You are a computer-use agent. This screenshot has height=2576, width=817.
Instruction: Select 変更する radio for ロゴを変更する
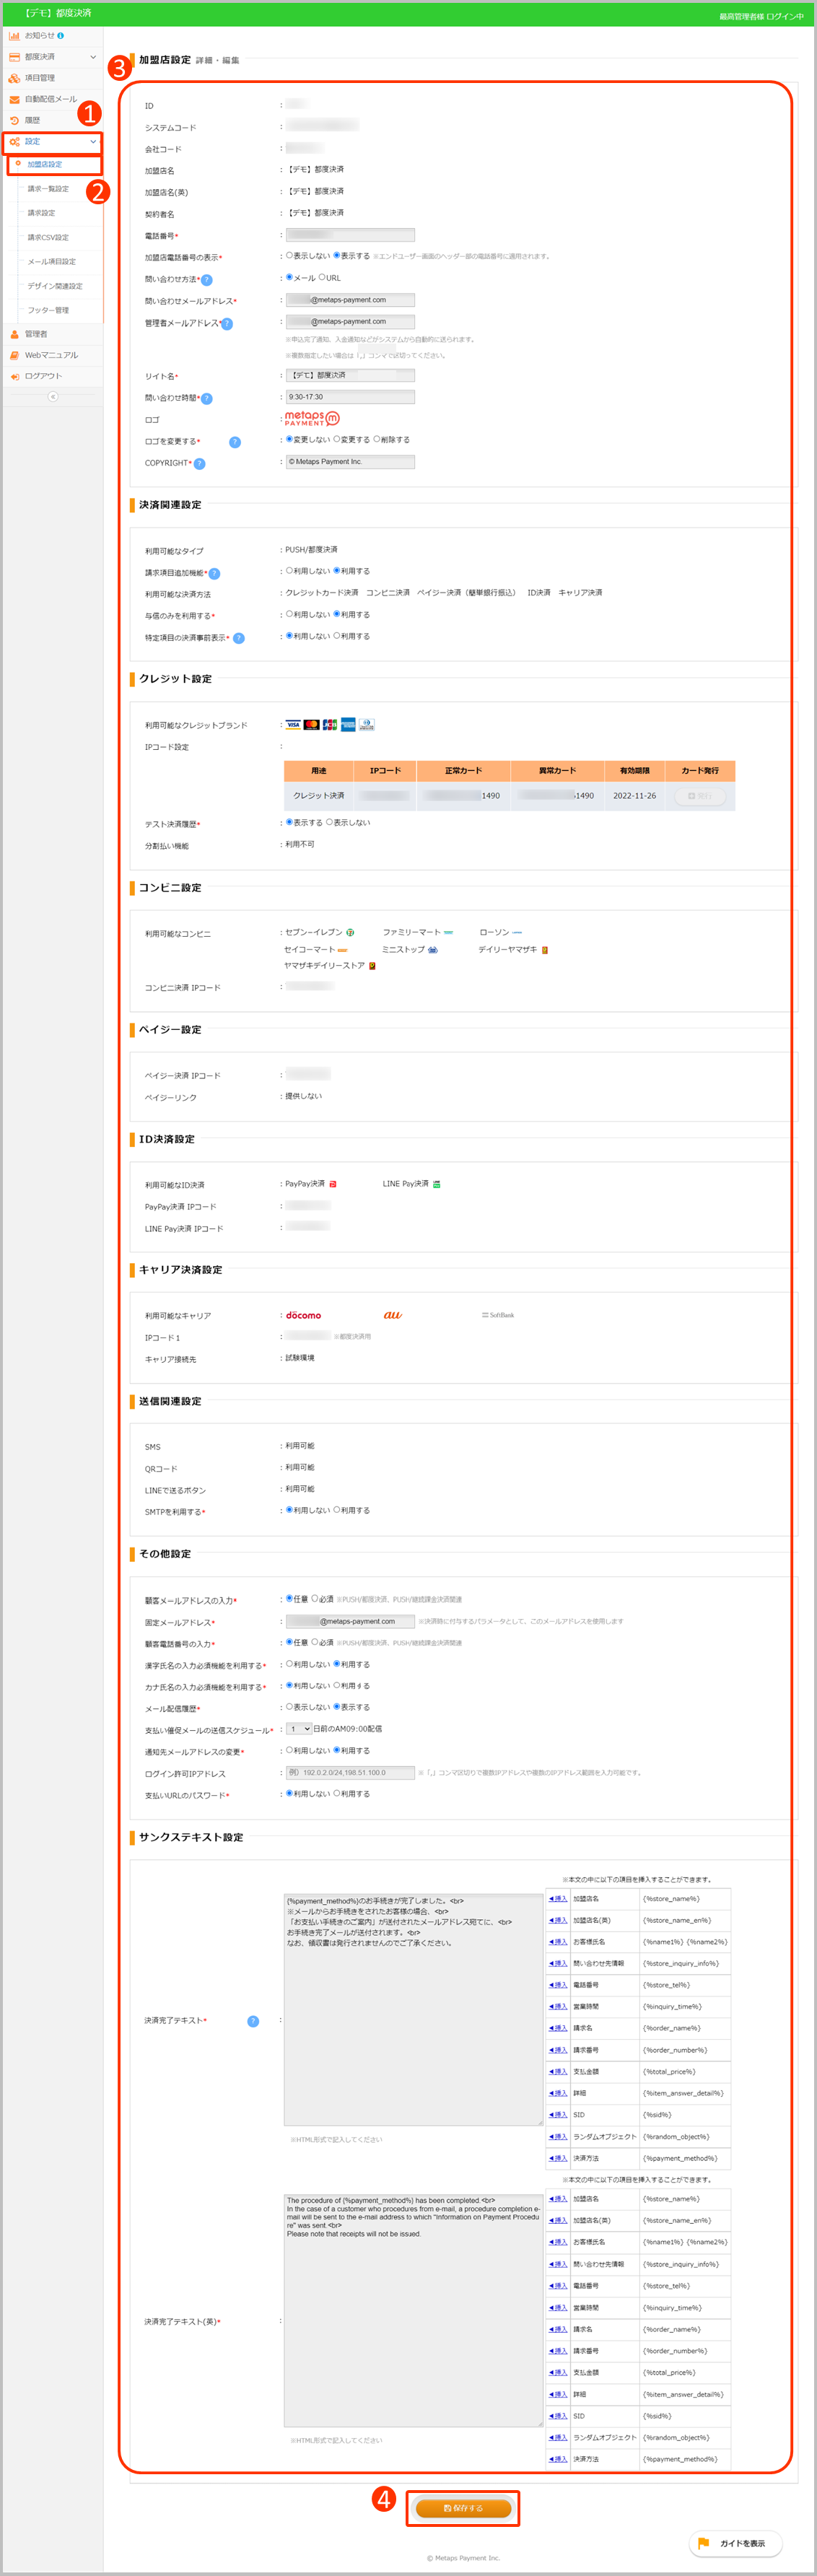coord(337,439)
